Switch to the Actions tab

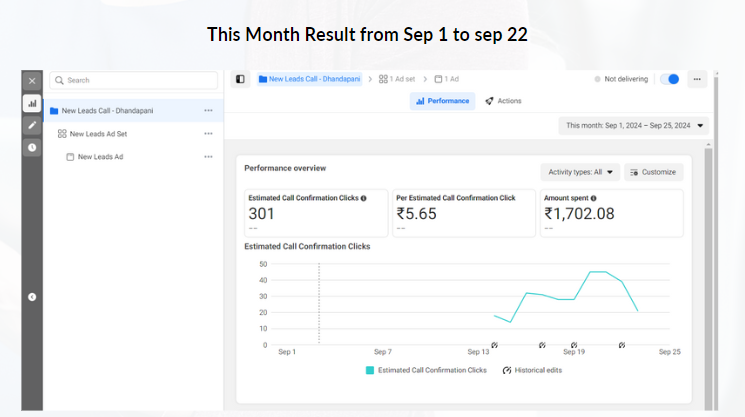point(503,101)
